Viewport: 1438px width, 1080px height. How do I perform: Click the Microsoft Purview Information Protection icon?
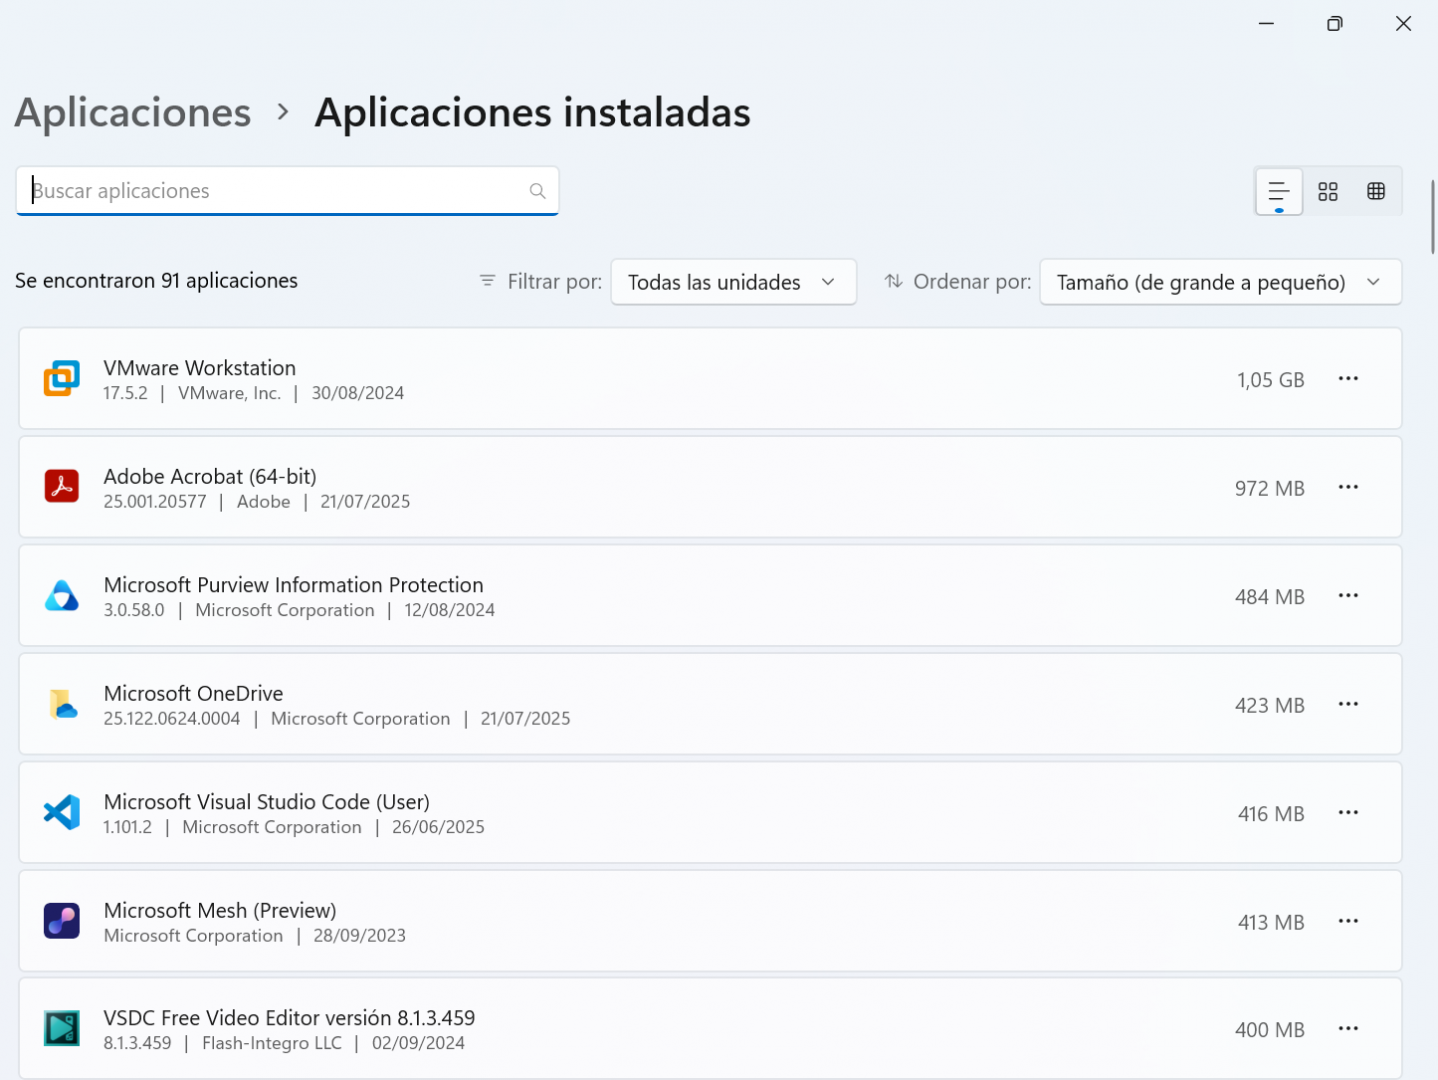coord(62,595)
